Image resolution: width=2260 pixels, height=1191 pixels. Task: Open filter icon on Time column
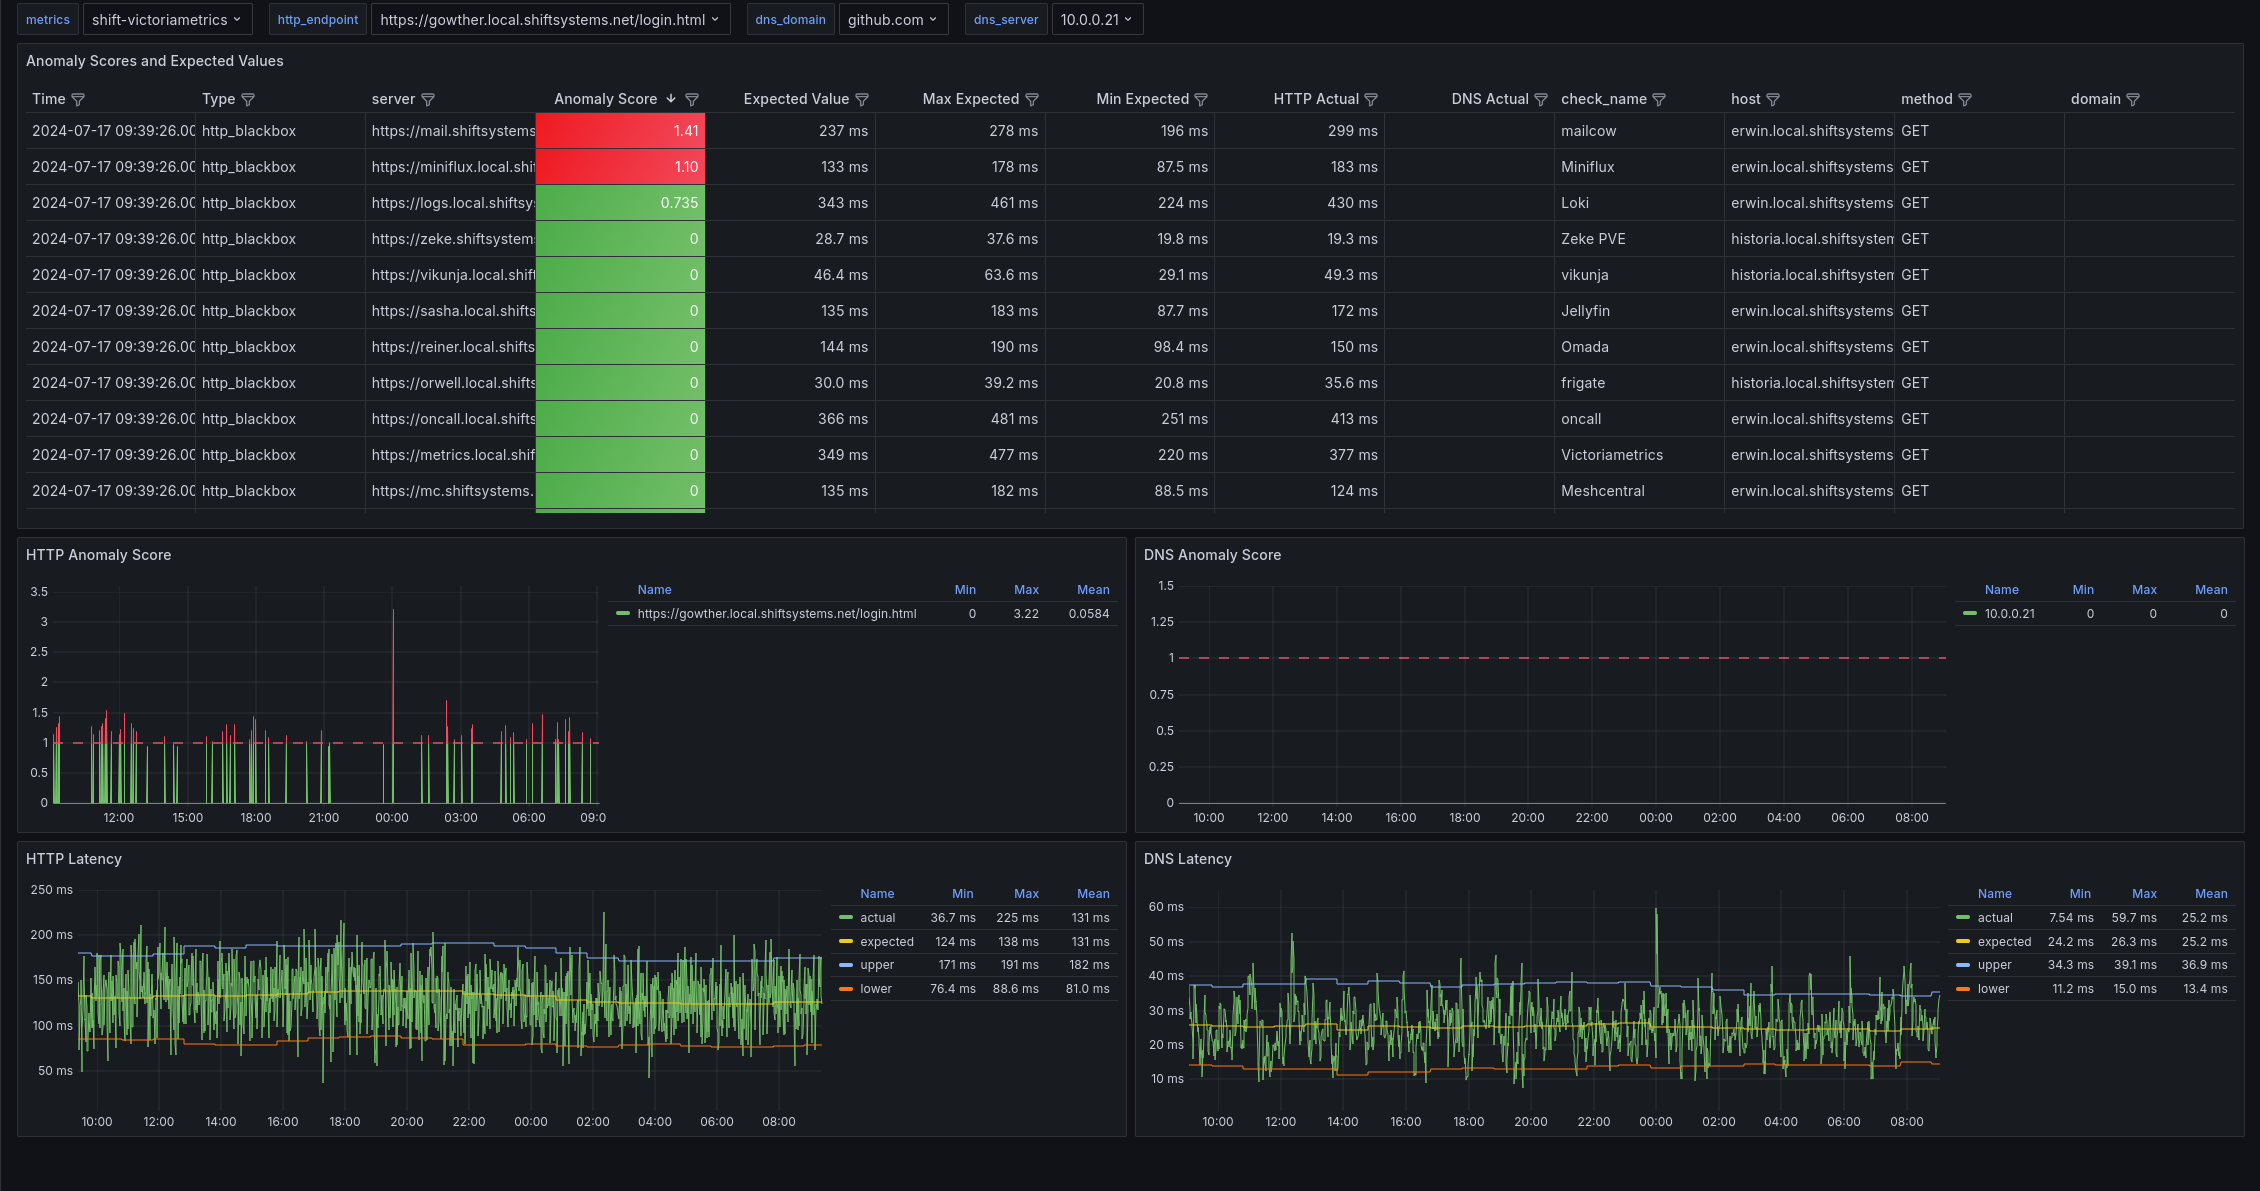[x=78, y=99]
